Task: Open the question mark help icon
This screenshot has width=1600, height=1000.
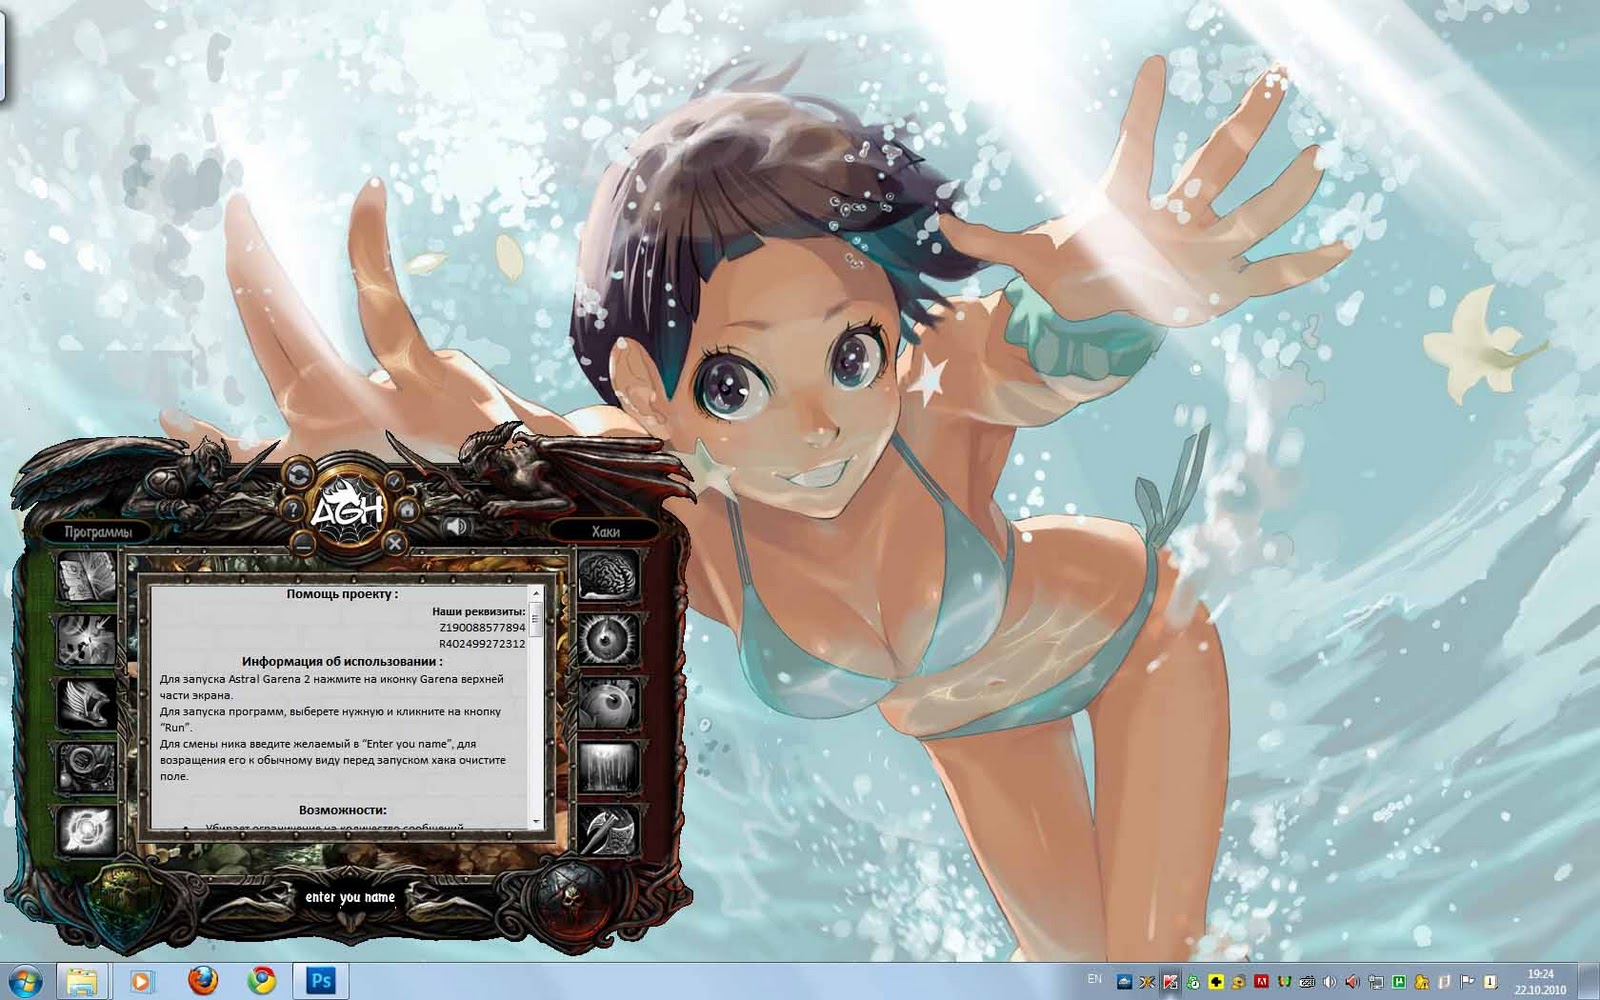Action: (291, 509)
